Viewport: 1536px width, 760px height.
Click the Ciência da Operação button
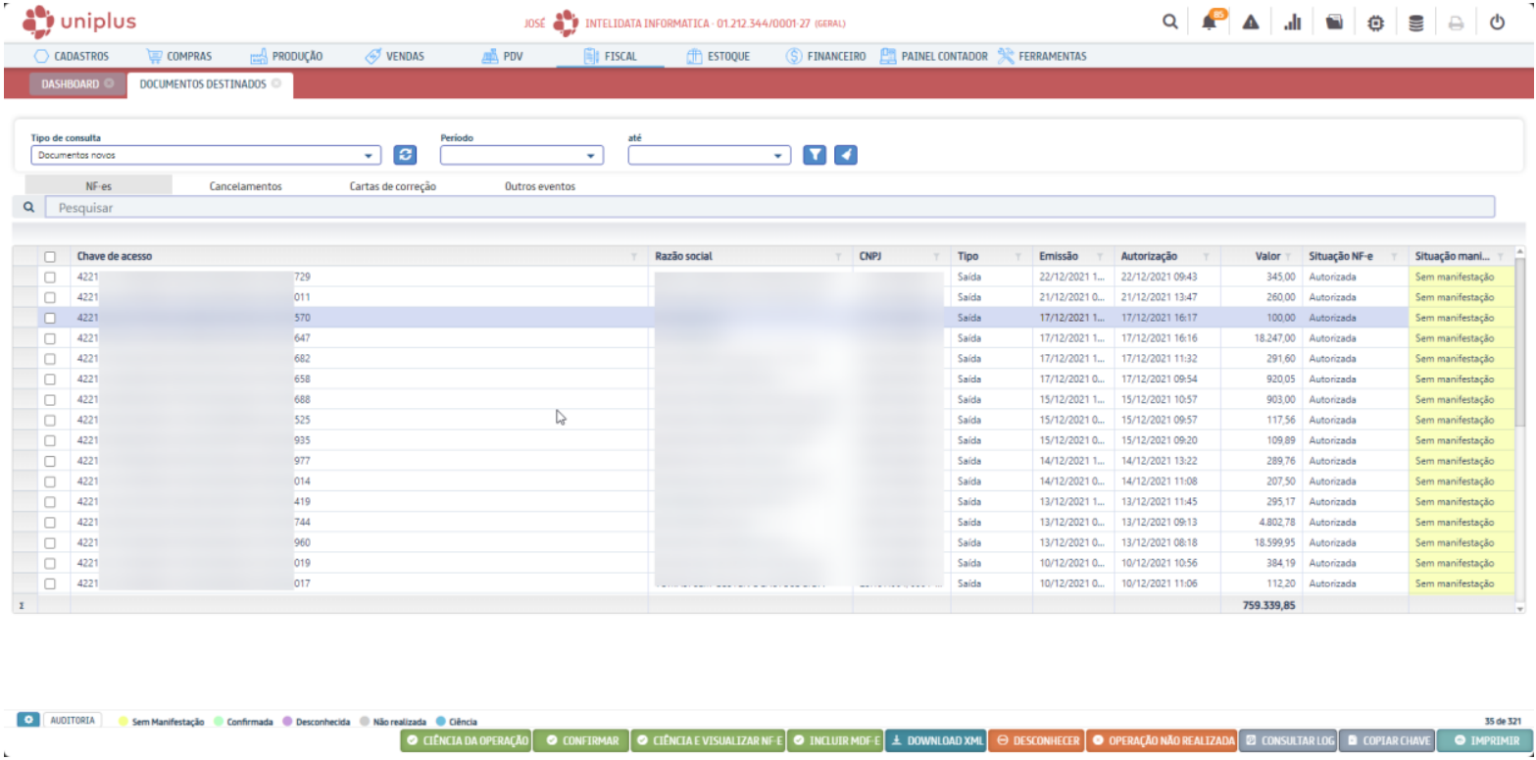(466, 741)
